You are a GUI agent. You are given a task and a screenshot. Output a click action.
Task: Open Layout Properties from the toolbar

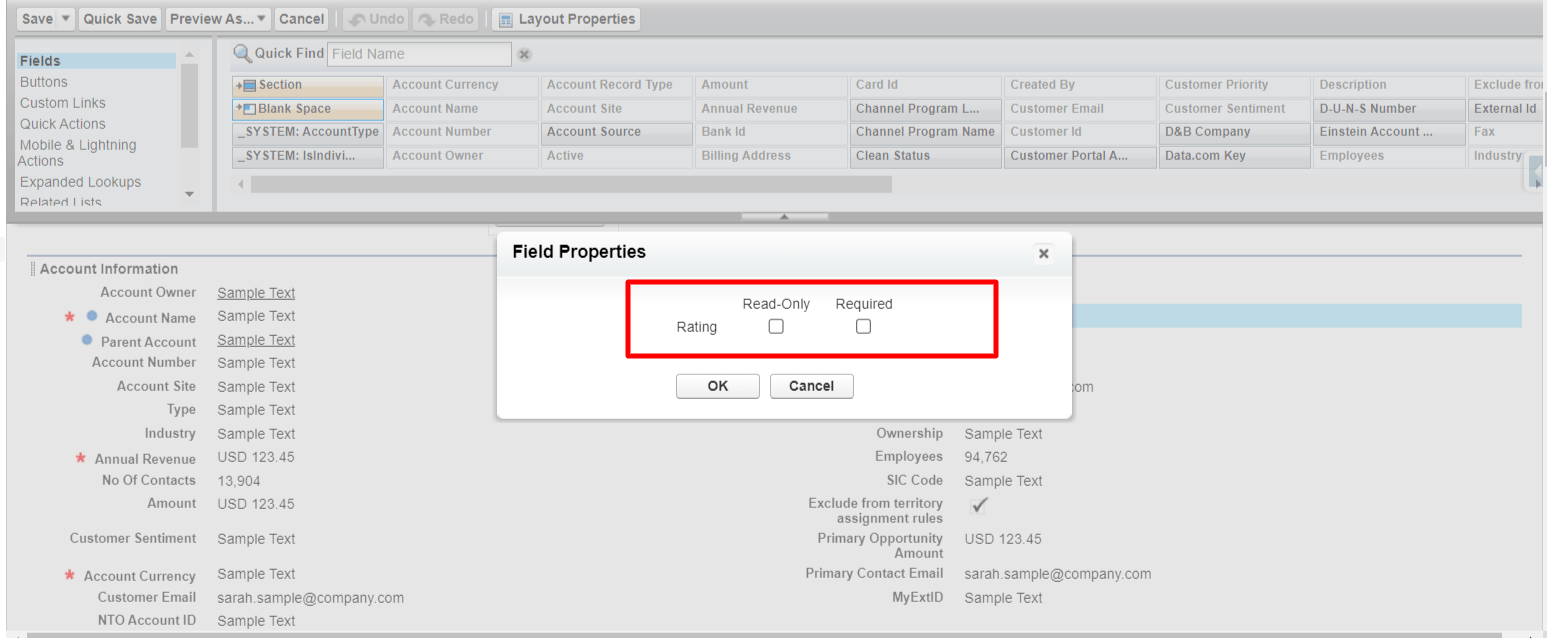pyautogui.click(x=566, y=19)
